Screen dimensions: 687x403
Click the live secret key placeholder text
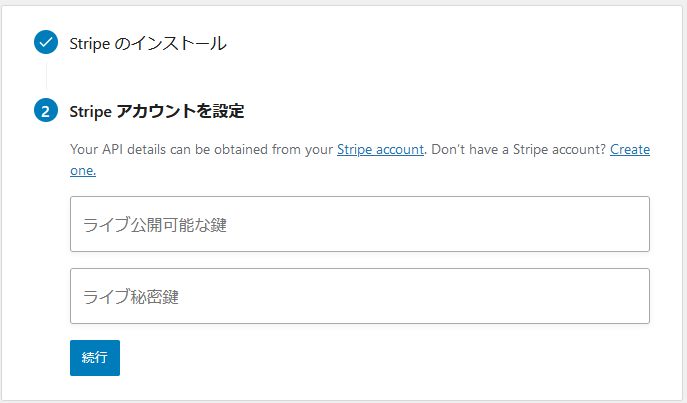131,297
